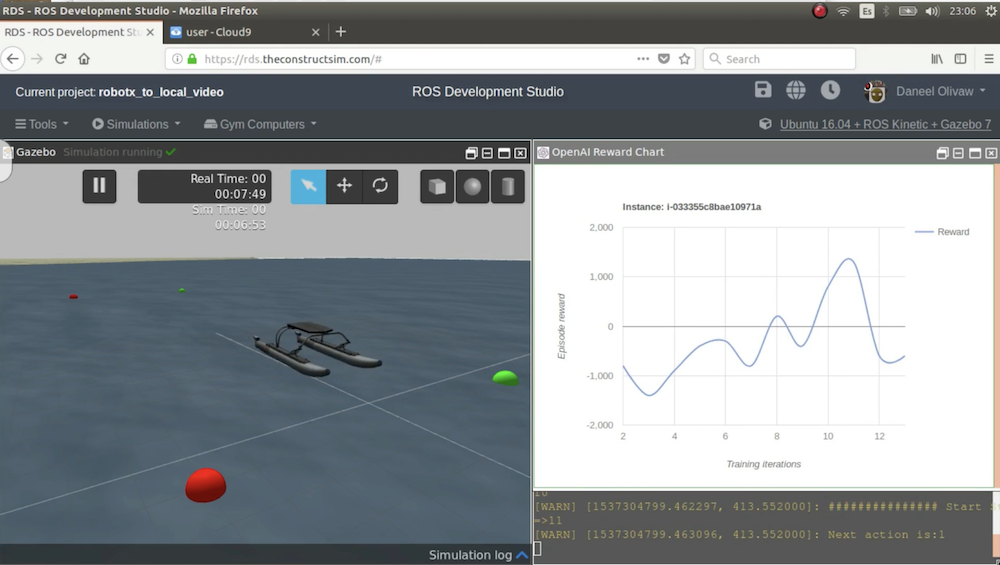This screenshot has height=565, width=1000.
Task: Open Firefox library icon
Action: point(937,59)
